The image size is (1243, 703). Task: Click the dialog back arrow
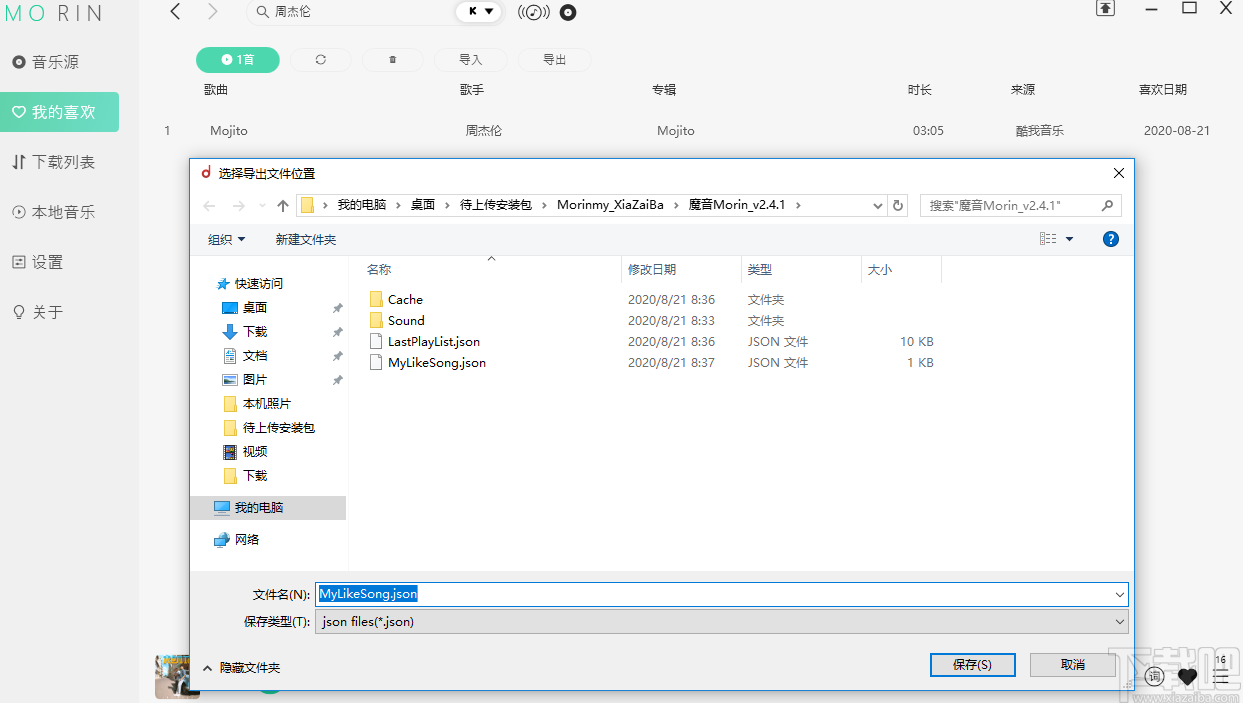click(209, 206)
